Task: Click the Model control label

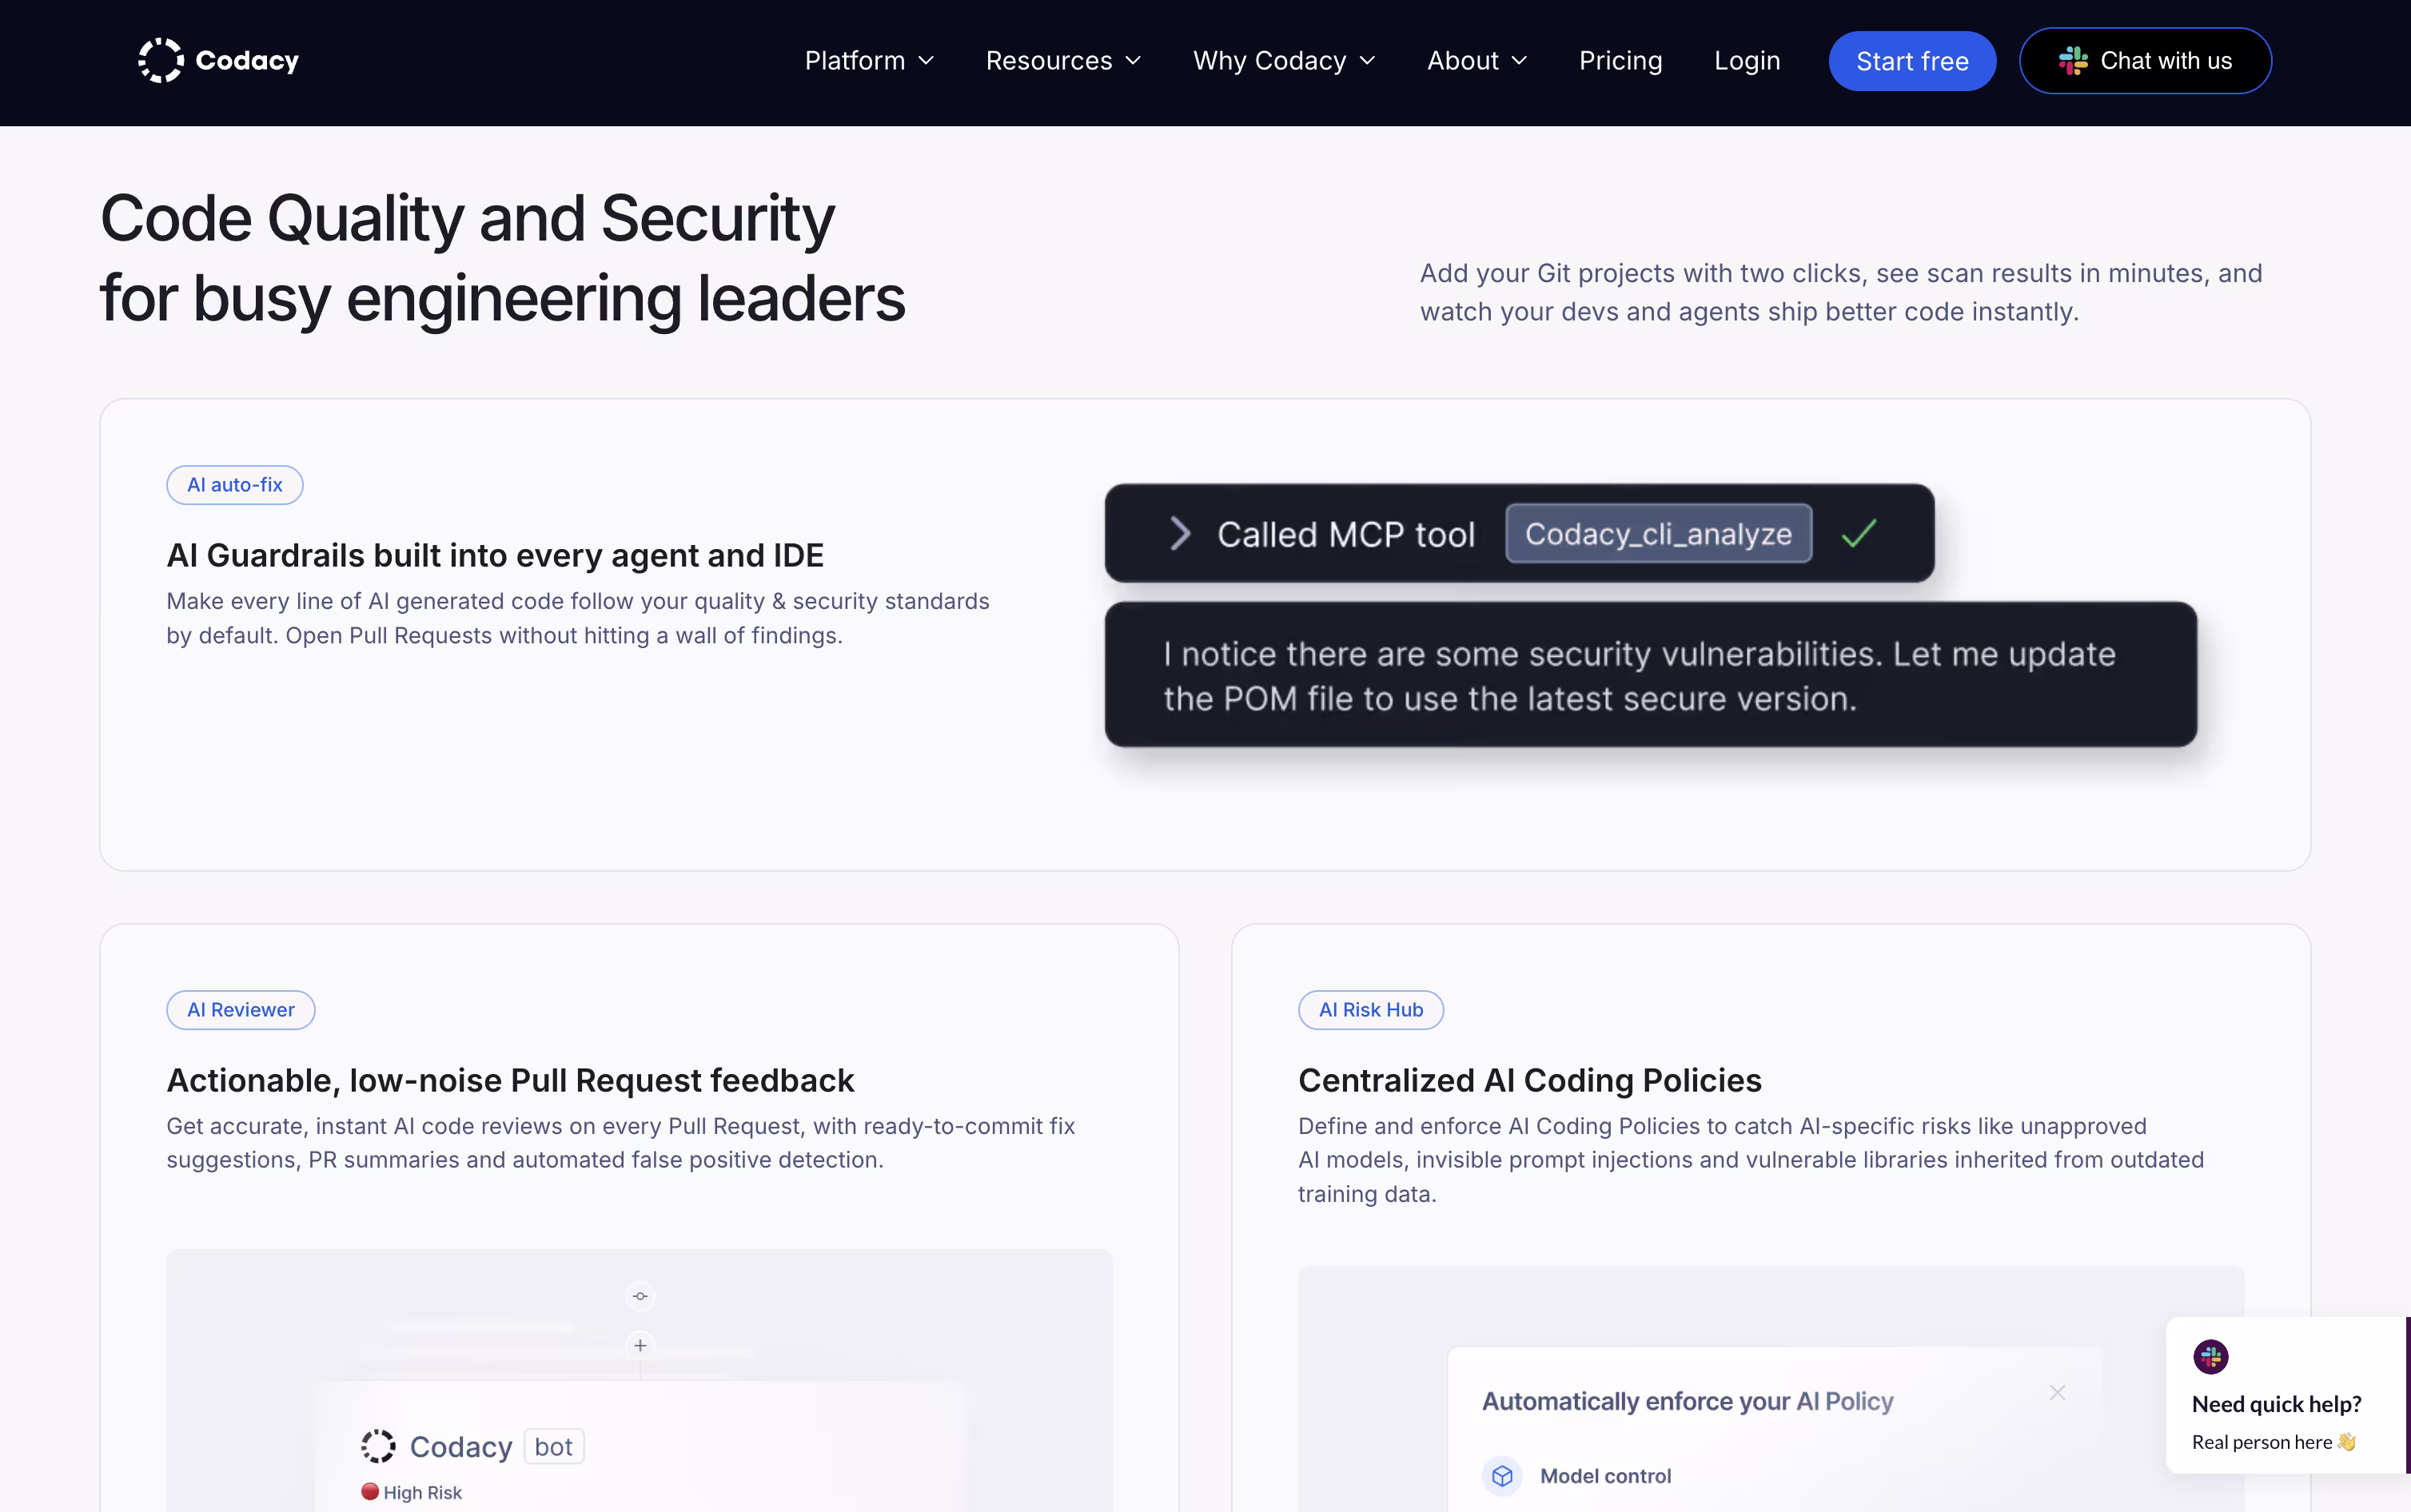Action: pyautogui.click(x=1605, y=1476)
